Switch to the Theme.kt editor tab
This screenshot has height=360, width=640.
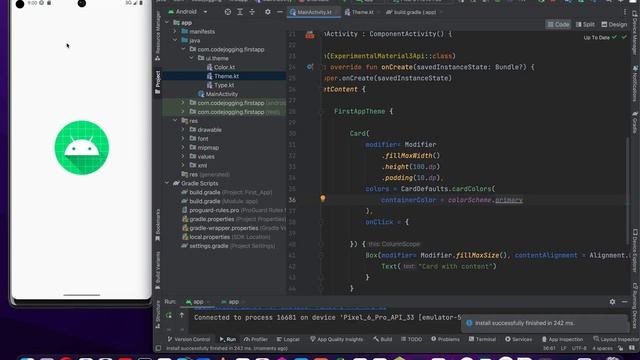(x=361, y=12)
